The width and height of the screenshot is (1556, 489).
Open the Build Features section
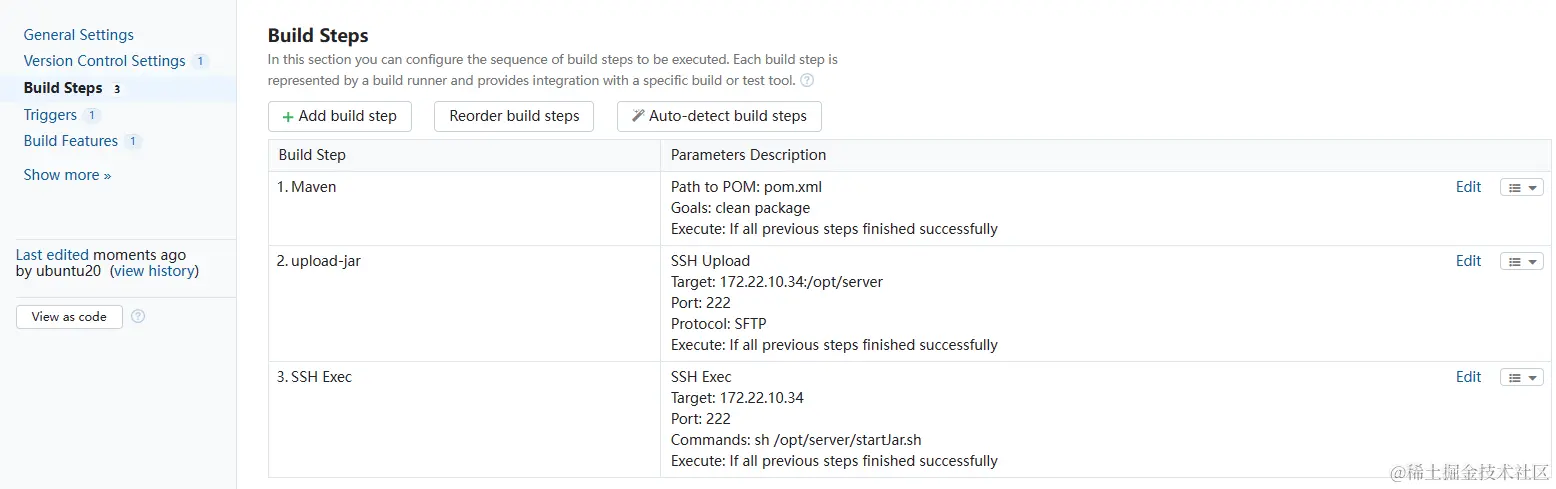(70, 141)
